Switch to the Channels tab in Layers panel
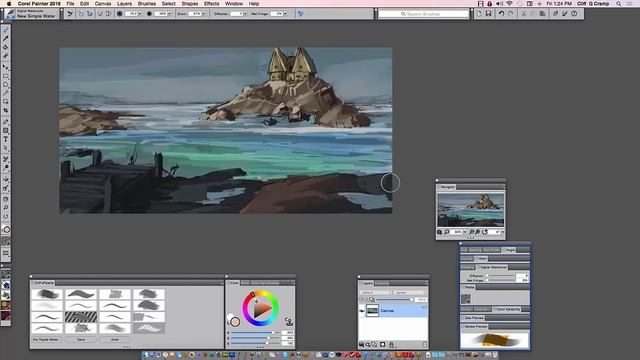The width and height of the screenshot is (640, 360). [382, 283]
